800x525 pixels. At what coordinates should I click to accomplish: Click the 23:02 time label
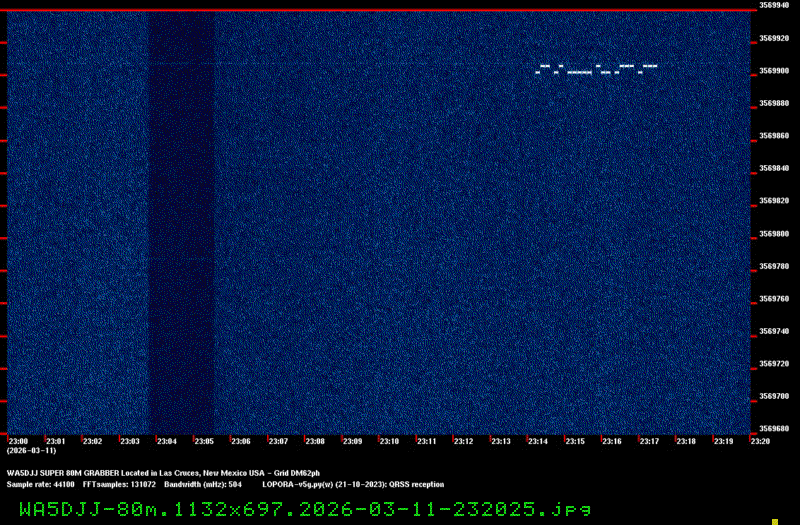click(92, 441)
